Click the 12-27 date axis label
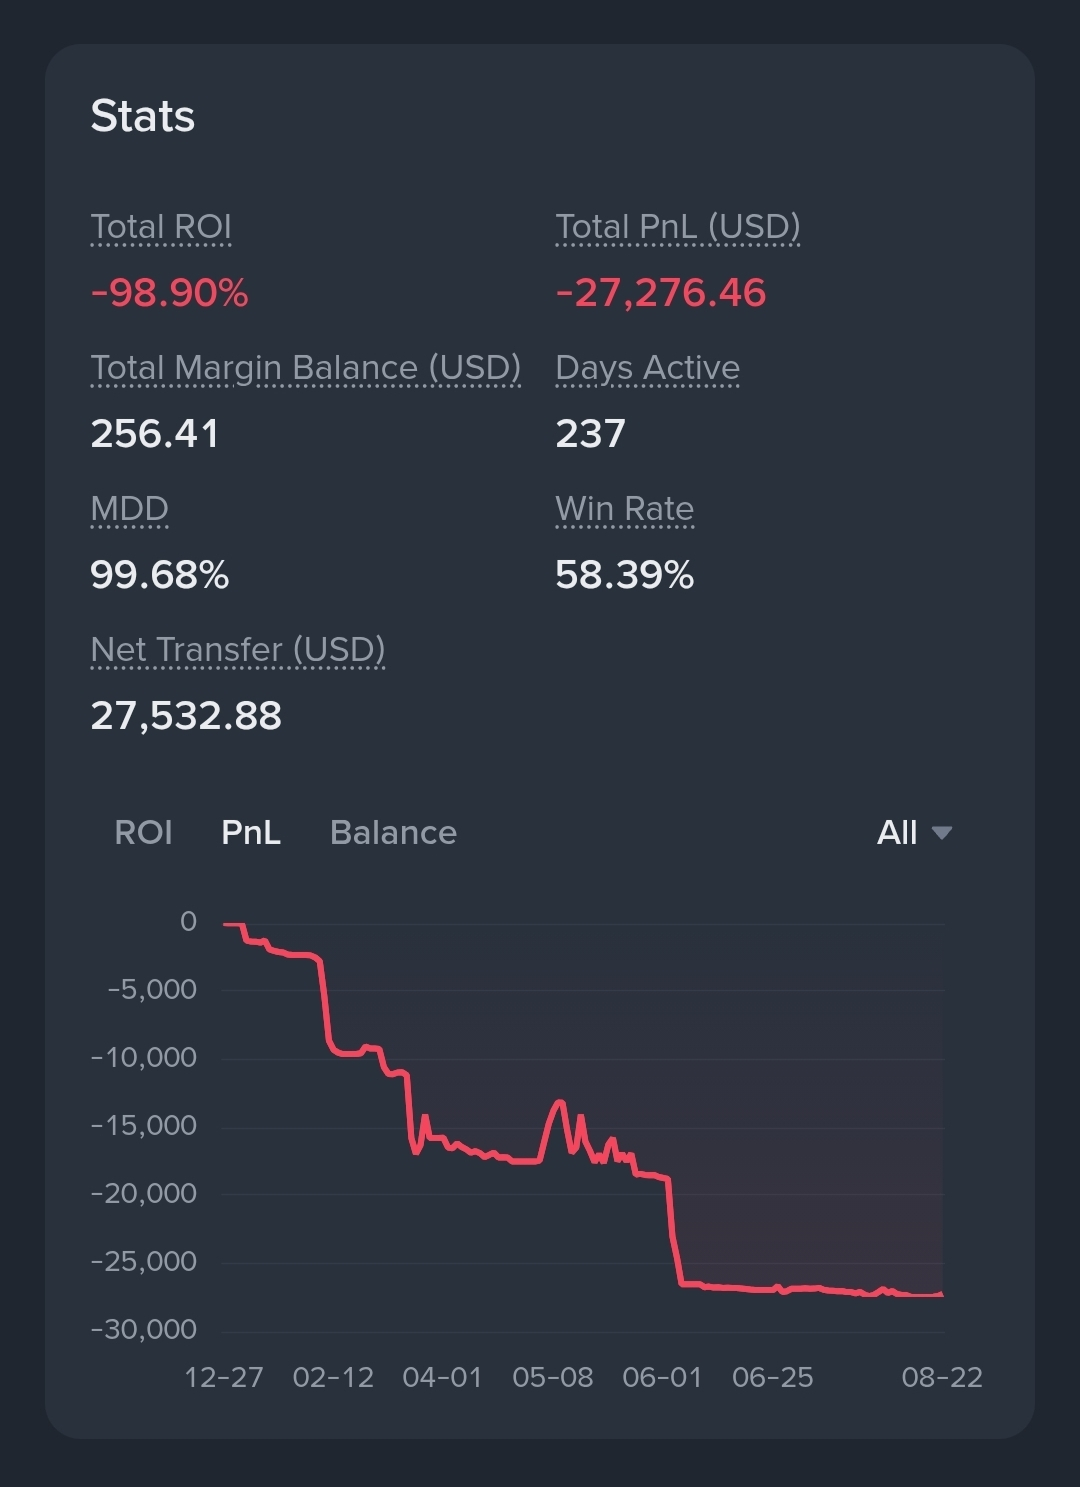 [x=224, y=1378]
